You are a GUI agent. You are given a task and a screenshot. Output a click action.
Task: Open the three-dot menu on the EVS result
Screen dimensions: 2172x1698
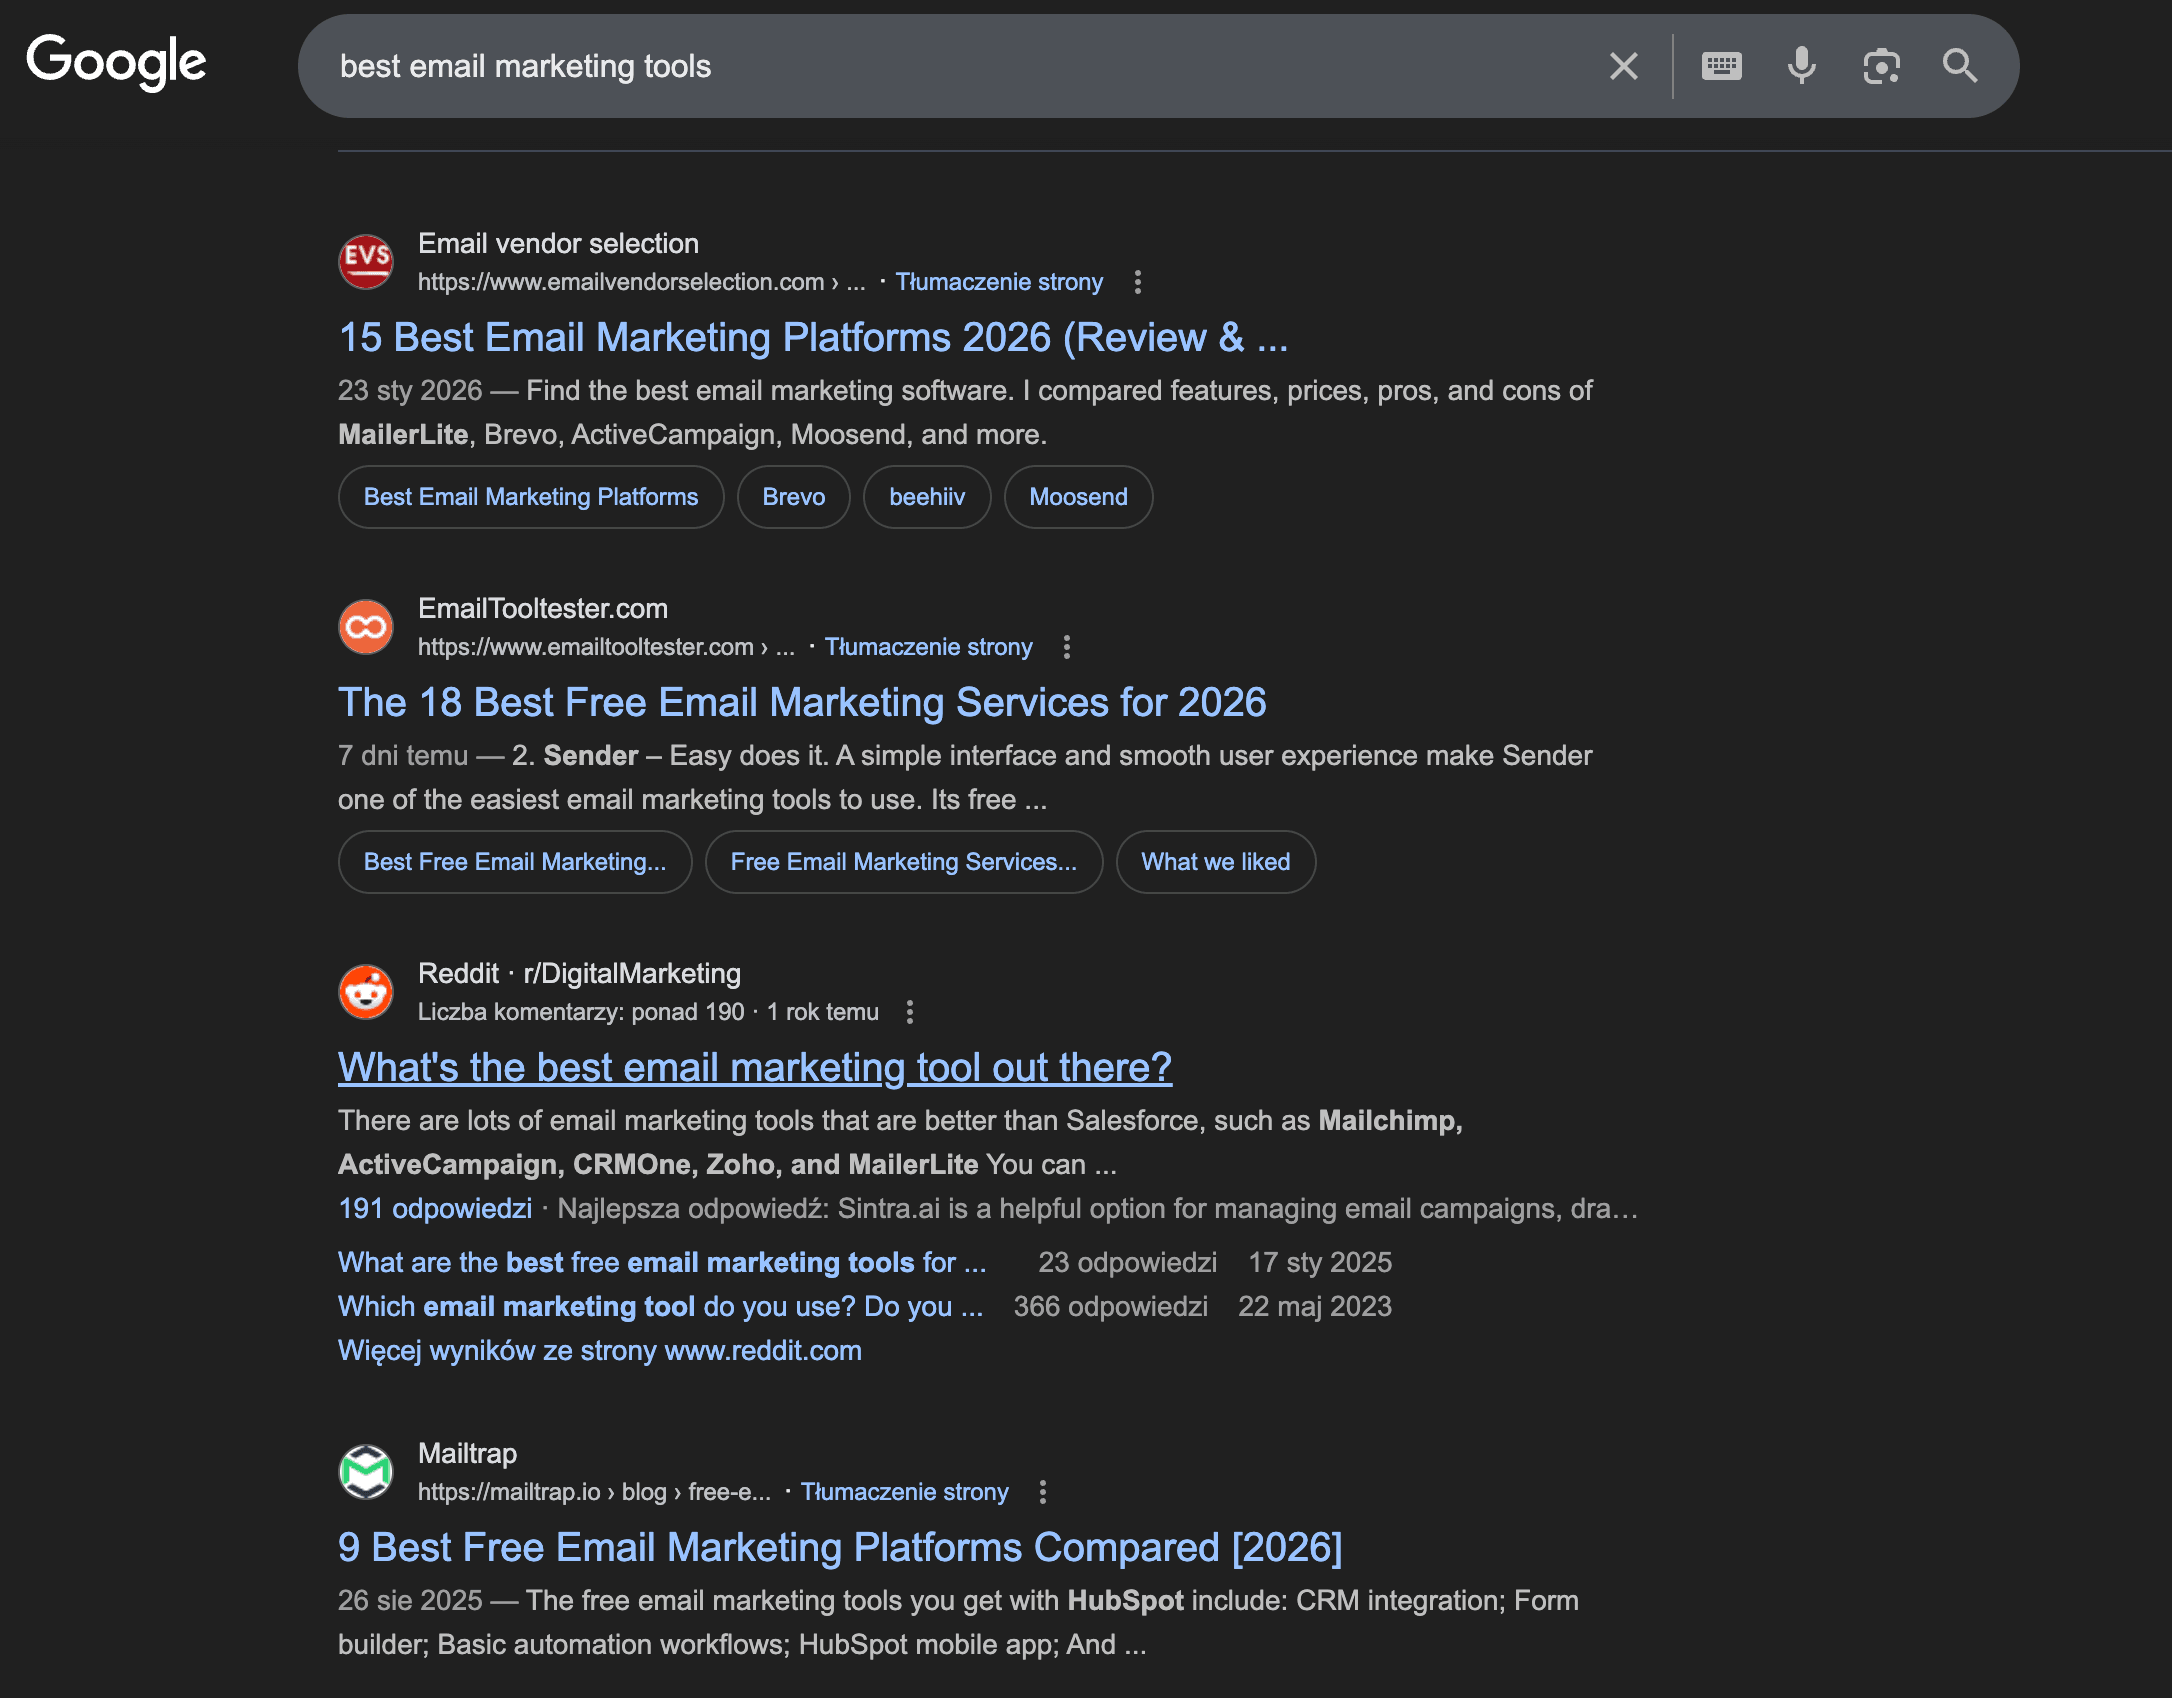point(1140,282)
